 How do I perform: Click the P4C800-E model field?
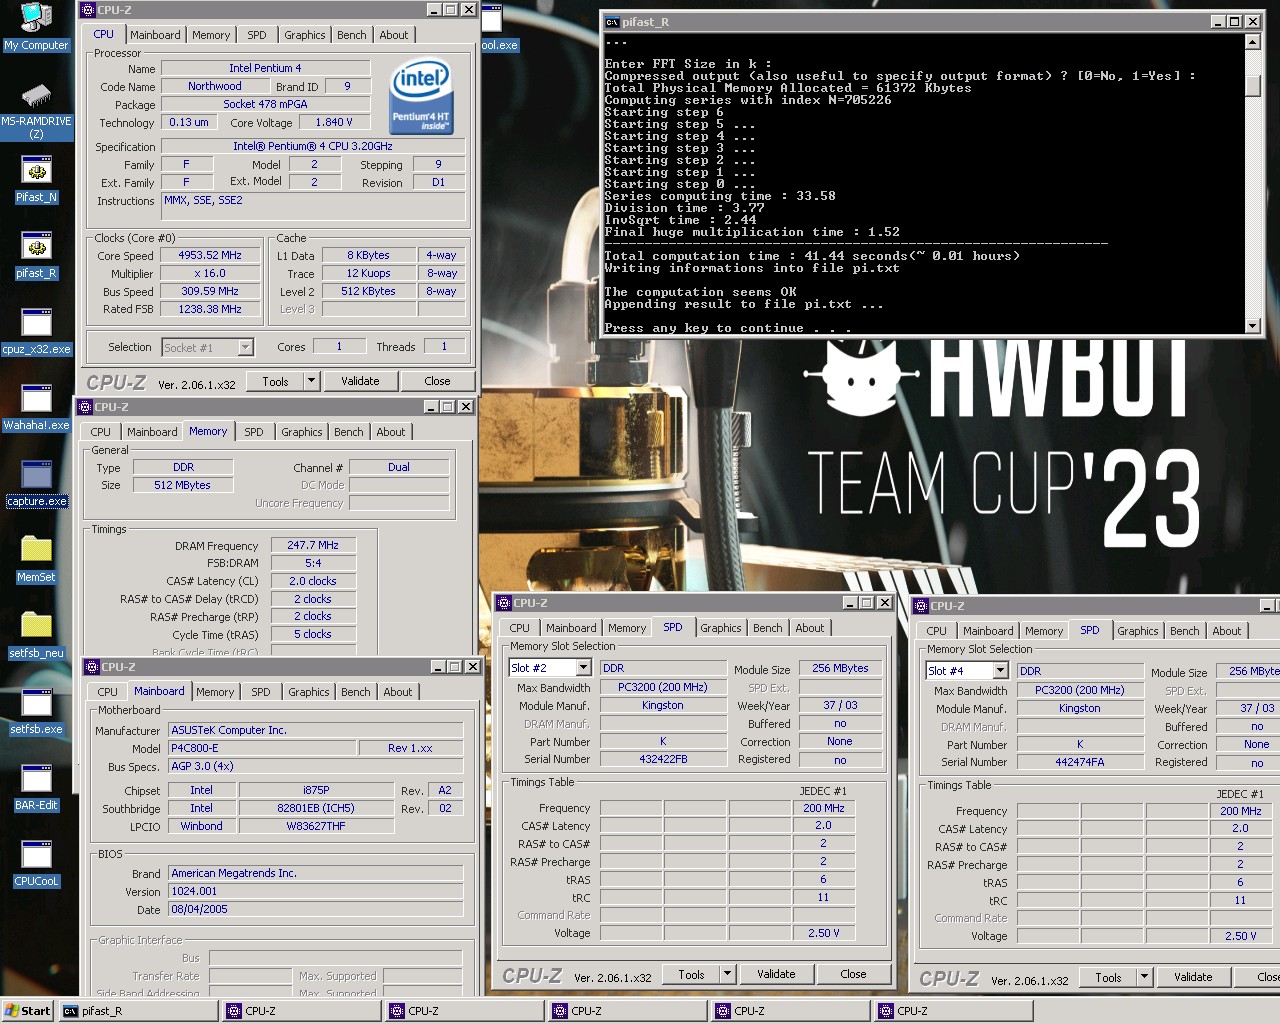(x=262, y=748)
